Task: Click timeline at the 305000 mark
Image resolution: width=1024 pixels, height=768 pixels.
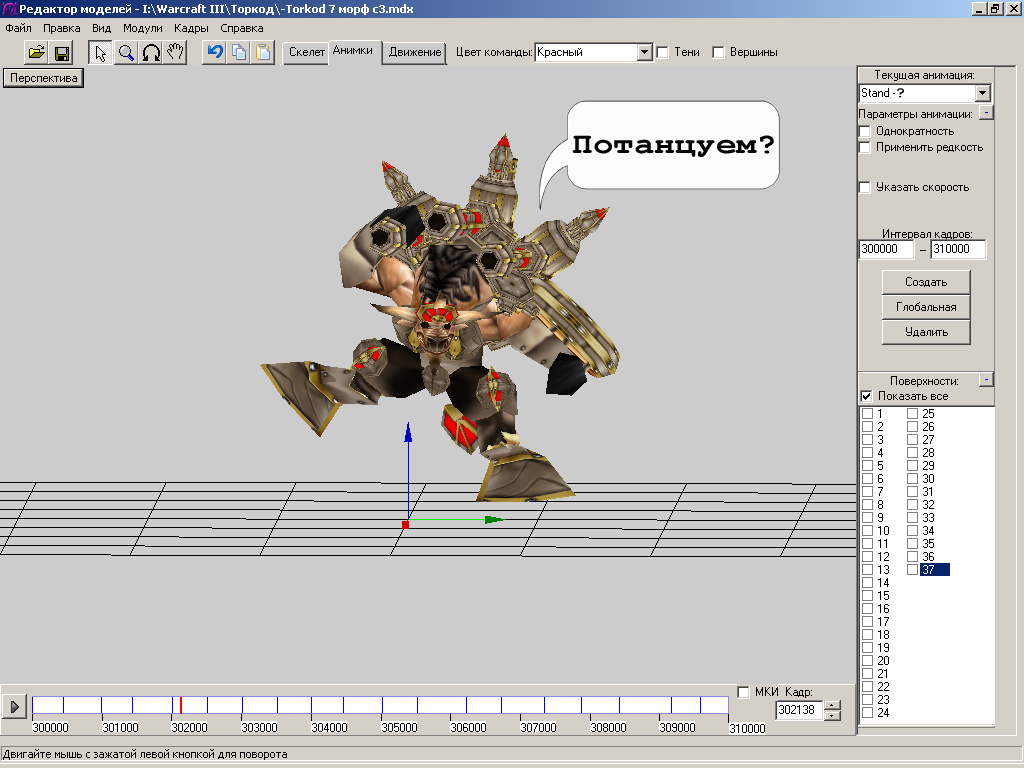Action: (x=382, y=706)
